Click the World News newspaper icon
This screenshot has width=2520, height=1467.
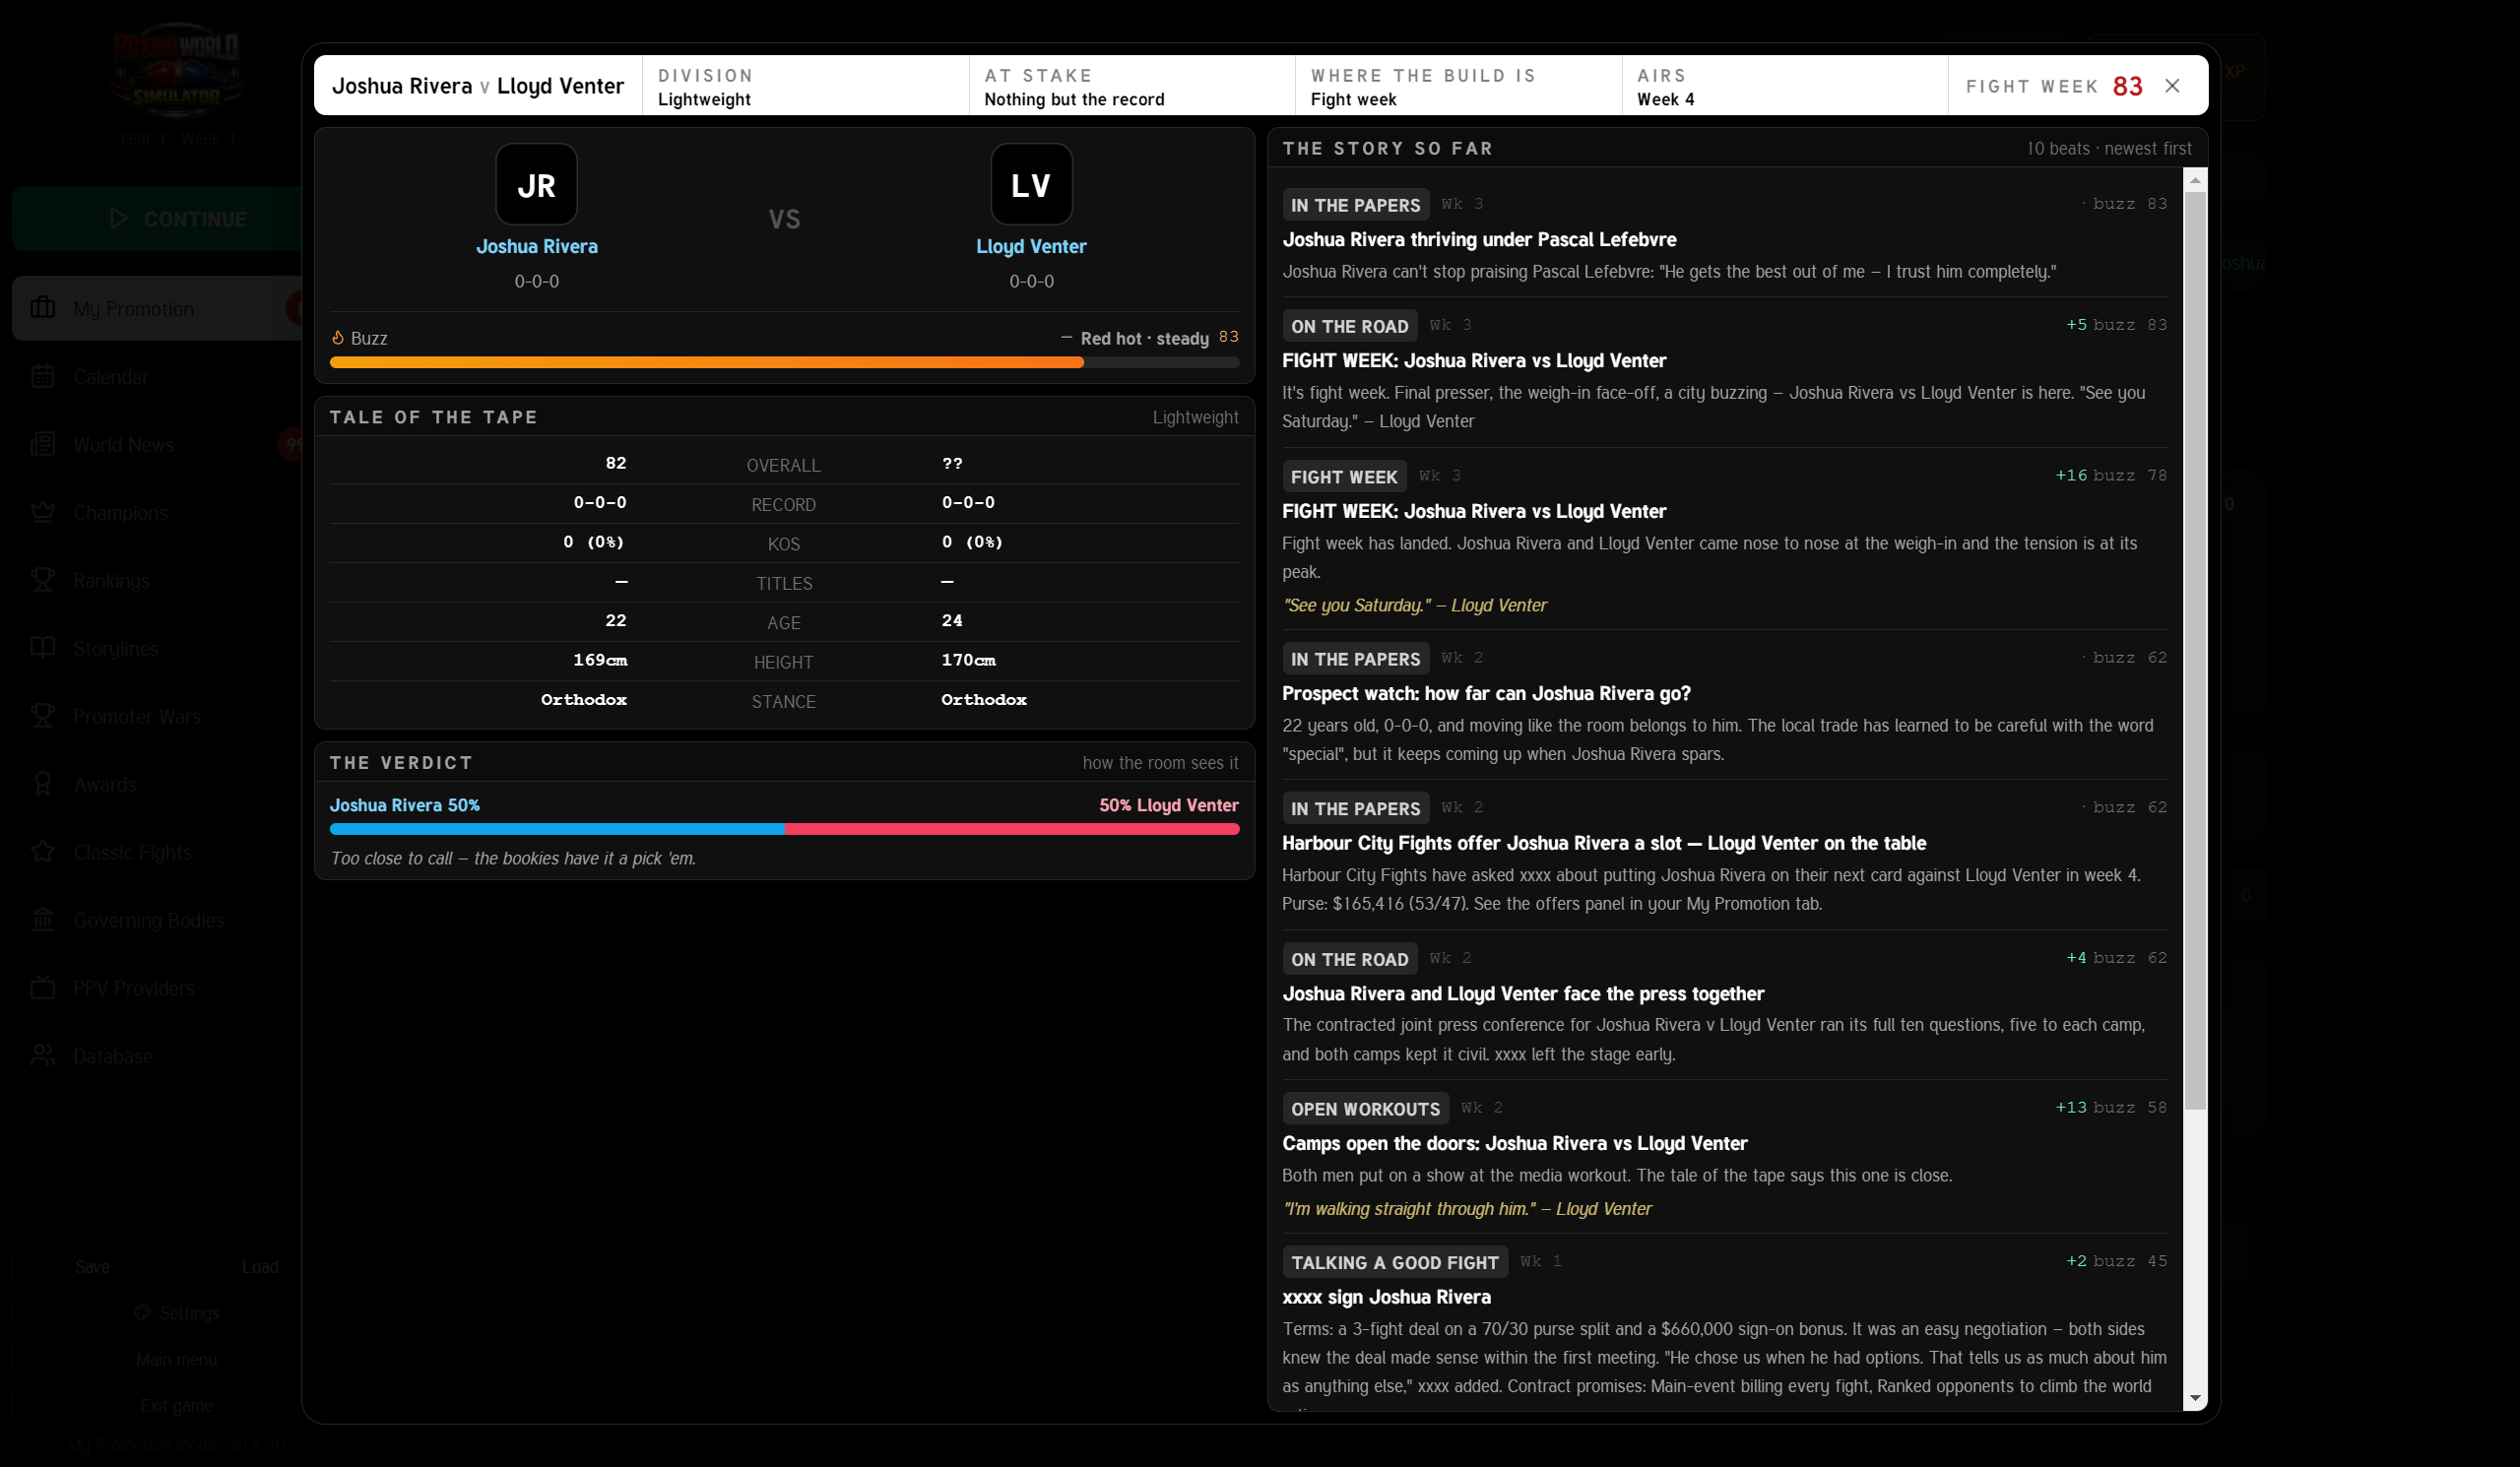coord(43,444)
